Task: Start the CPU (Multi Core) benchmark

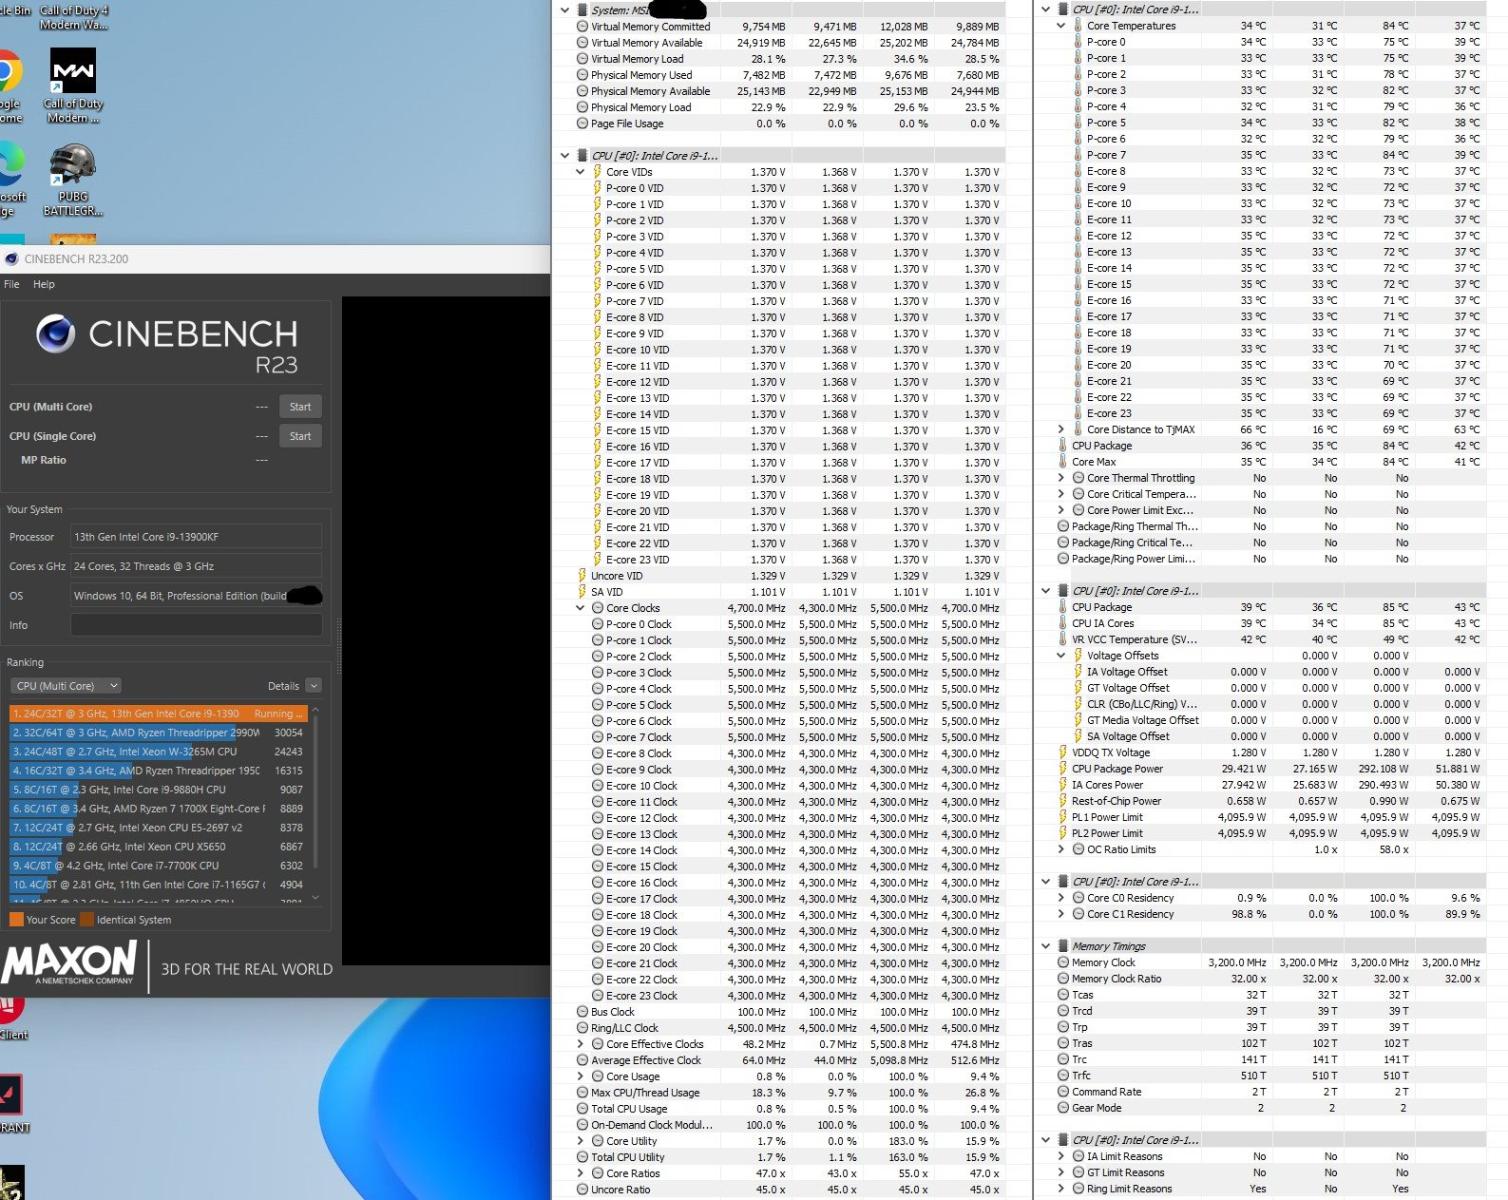Action: pos(300,407)
